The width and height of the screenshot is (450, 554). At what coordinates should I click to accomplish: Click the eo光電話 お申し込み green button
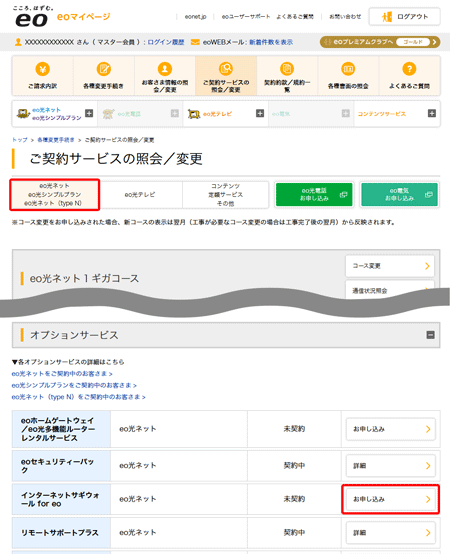point(314,194)
